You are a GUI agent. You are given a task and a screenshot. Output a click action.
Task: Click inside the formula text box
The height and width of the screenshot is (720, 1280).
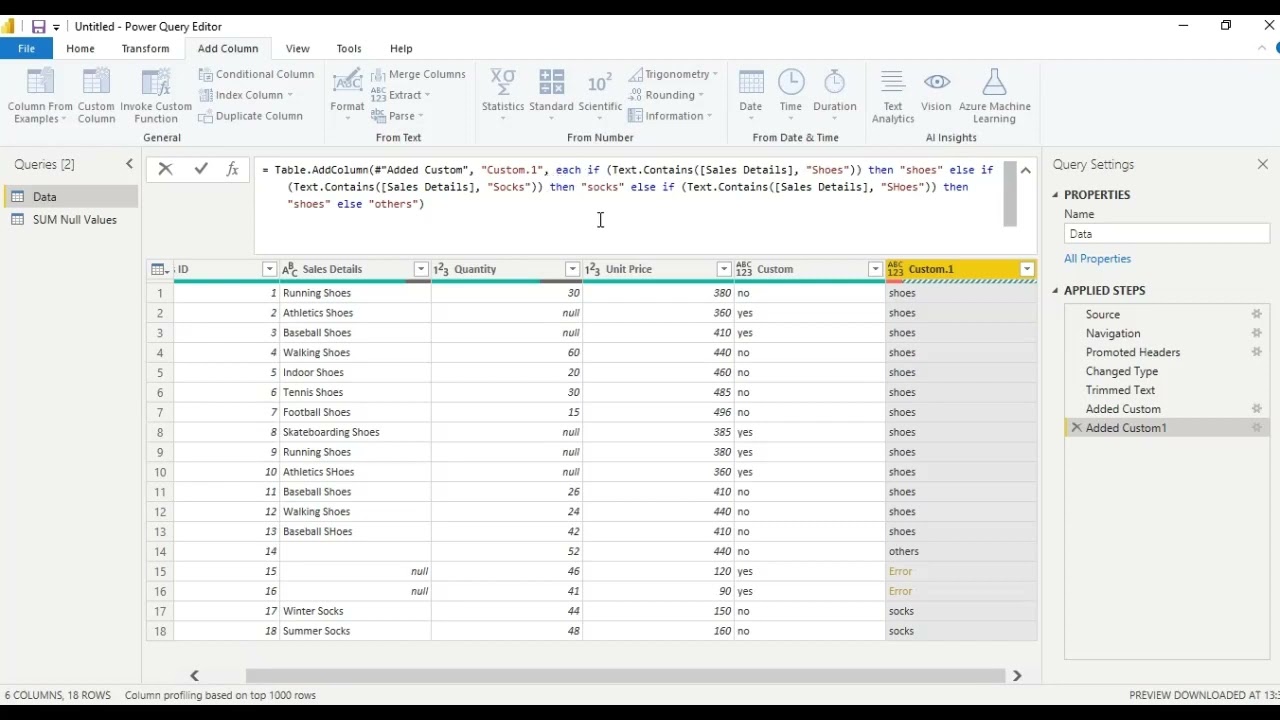coord(630,205)
